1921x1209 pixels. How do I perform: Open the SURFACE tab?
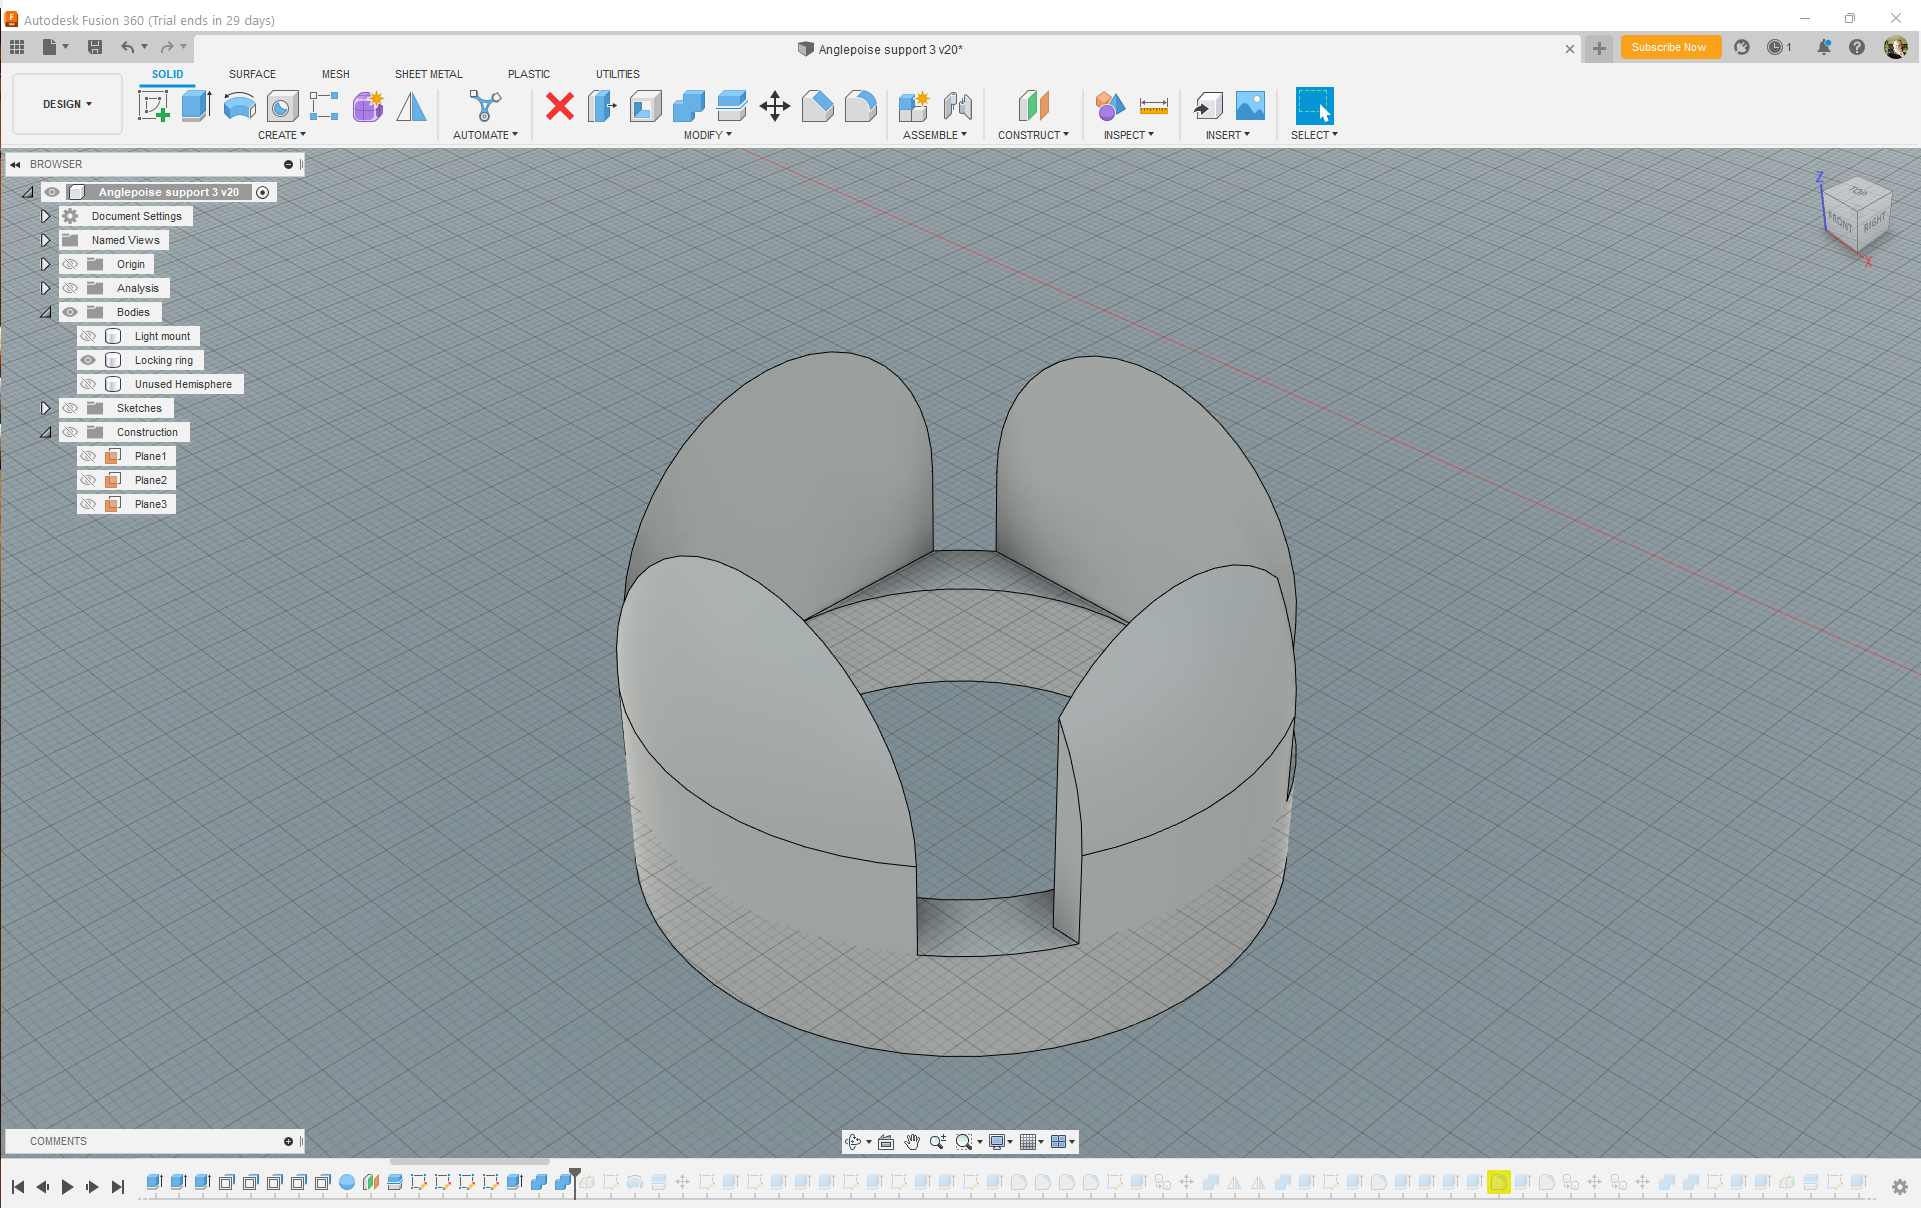[x=251, y=74]
